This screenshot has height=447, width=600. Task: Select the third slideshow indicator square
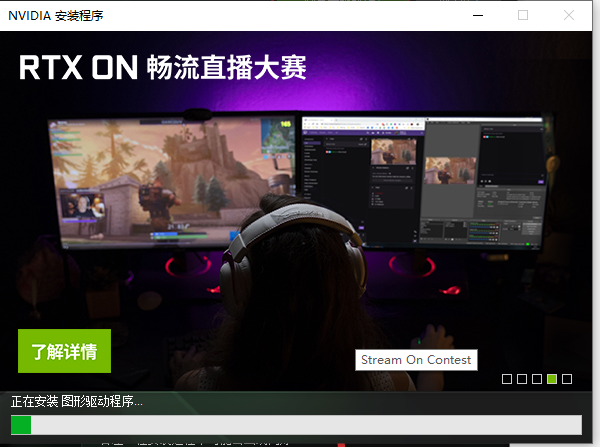point(537,379)
